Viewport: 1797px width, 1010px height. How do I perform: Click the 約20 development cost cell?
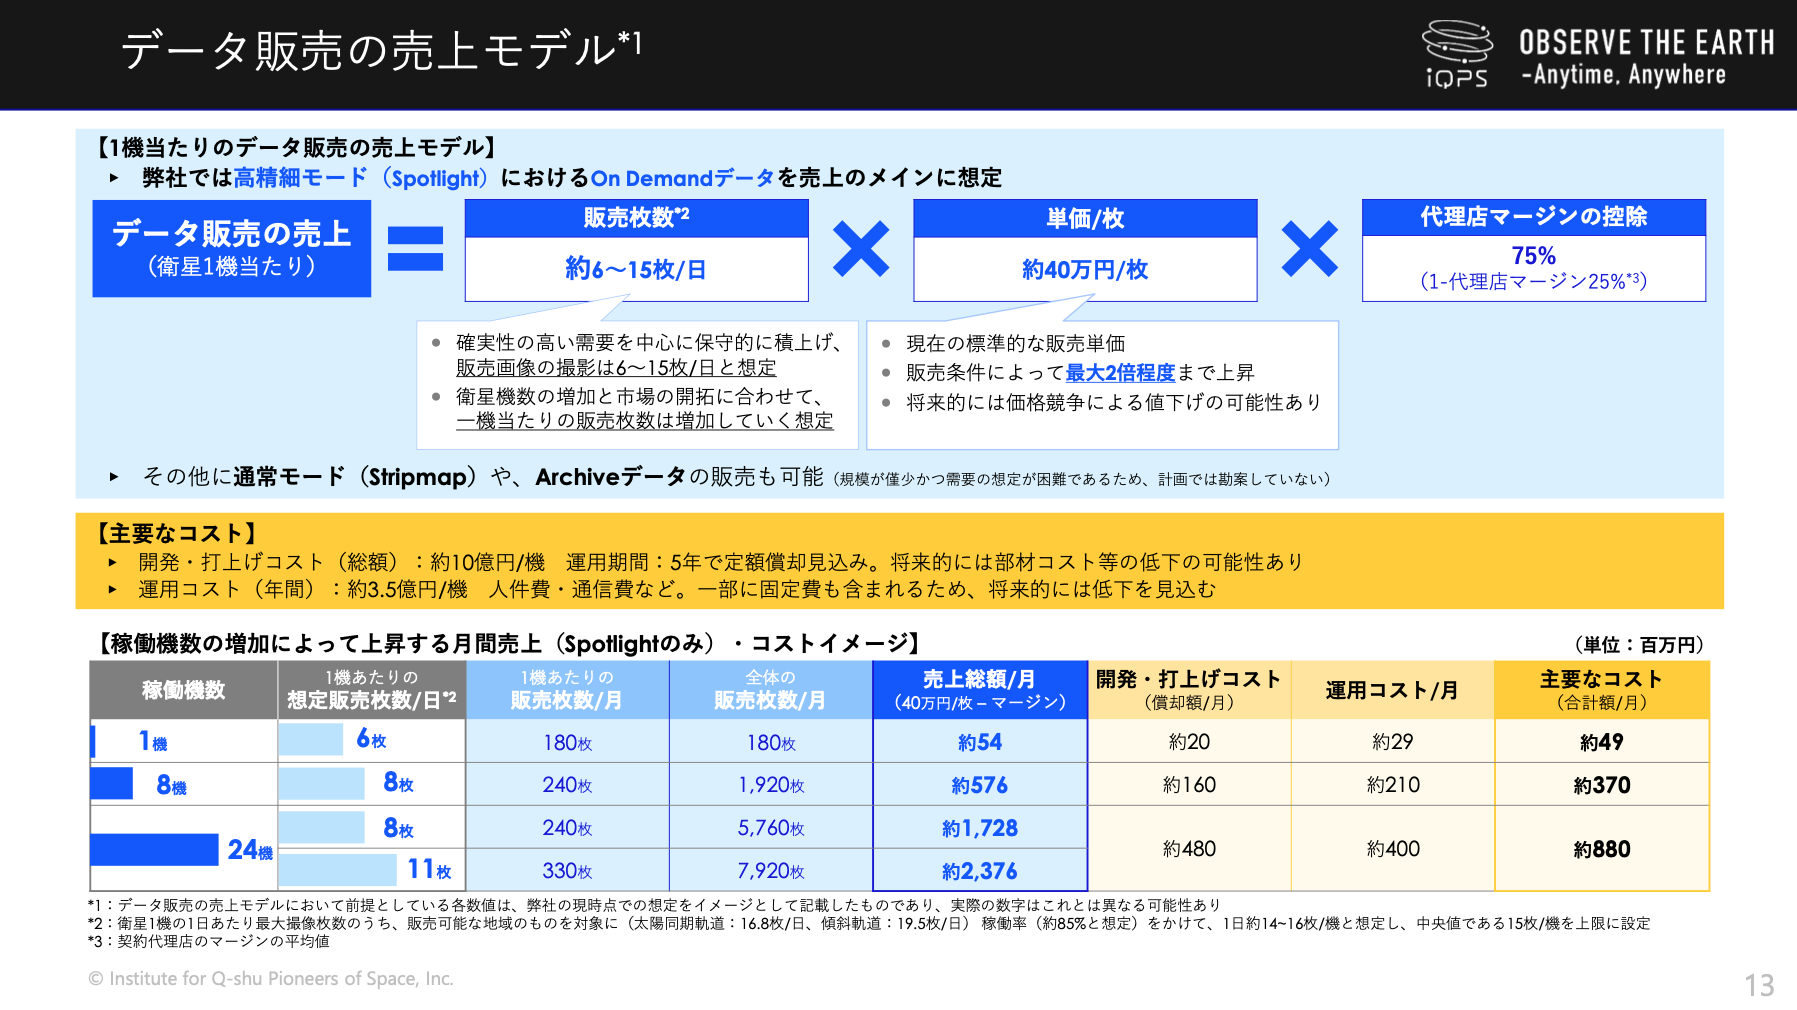[1189, 742]
